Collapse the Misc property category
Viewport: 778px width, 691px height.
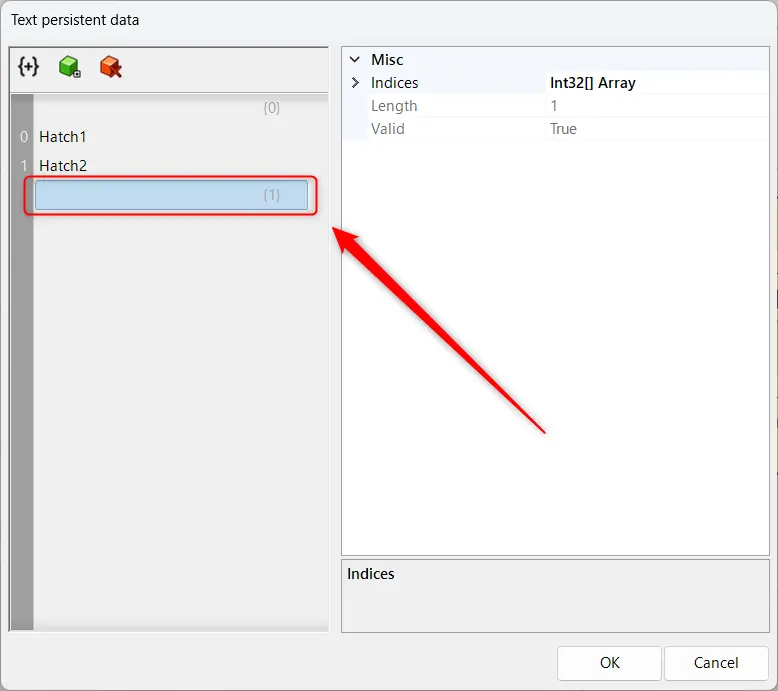point(354,60)
